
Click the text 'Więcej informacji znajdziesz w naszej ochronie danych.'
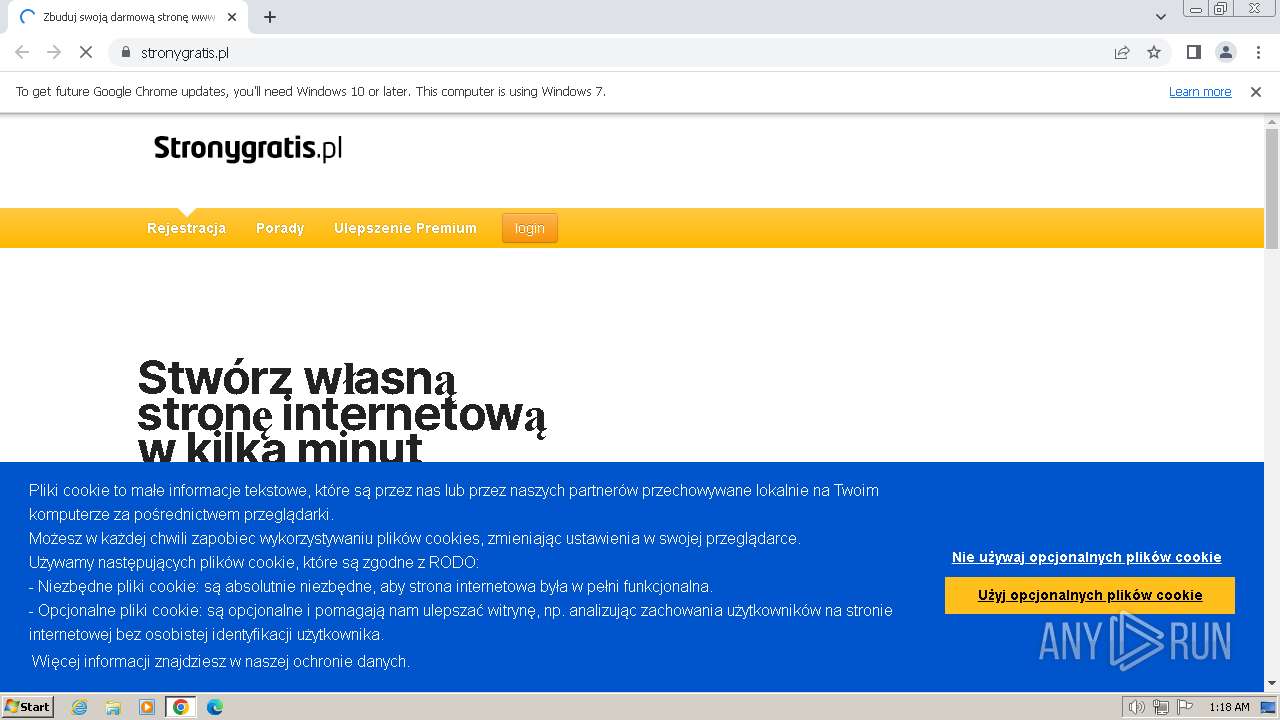click(x=221, y=661)
